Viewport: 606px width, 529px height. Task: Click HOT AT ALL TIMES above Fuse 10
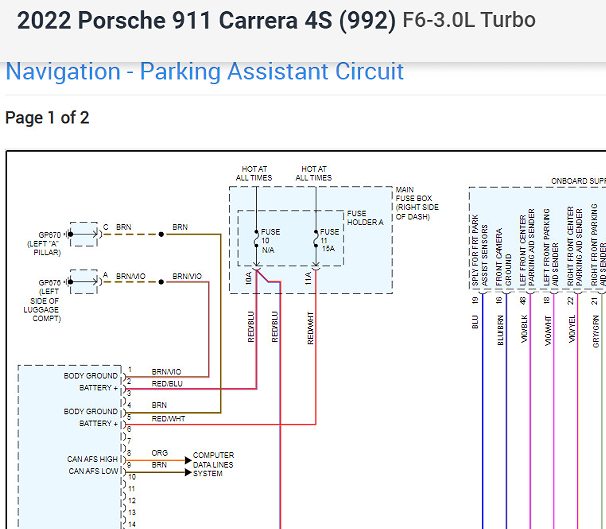(254, 173)
